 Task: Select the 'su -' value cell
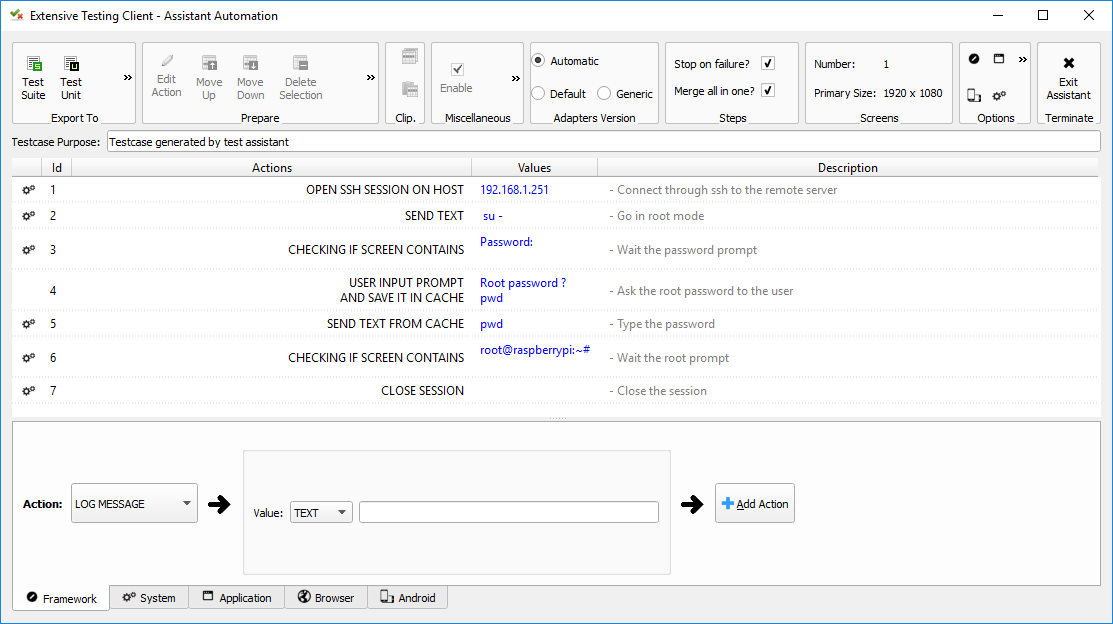493,216
